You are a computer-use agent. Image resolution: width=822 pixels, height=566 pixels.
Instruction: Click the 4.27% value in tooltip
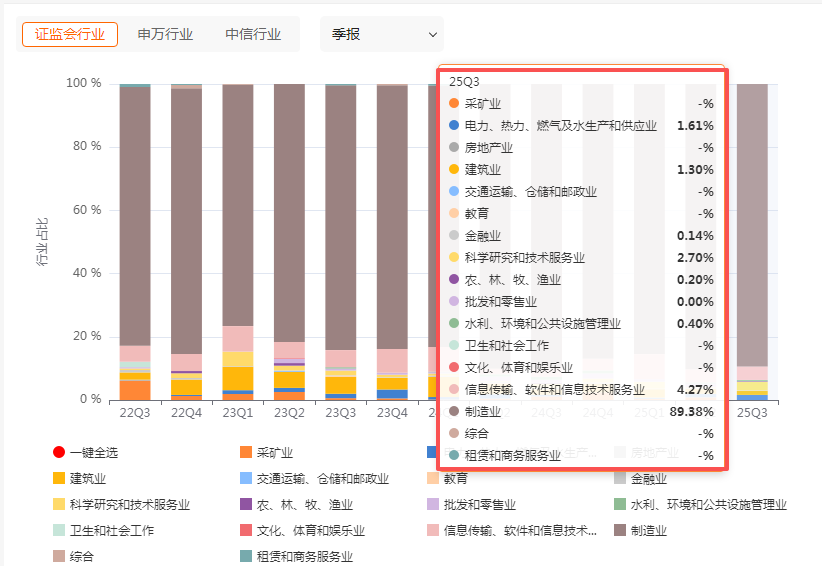(695, 389)
